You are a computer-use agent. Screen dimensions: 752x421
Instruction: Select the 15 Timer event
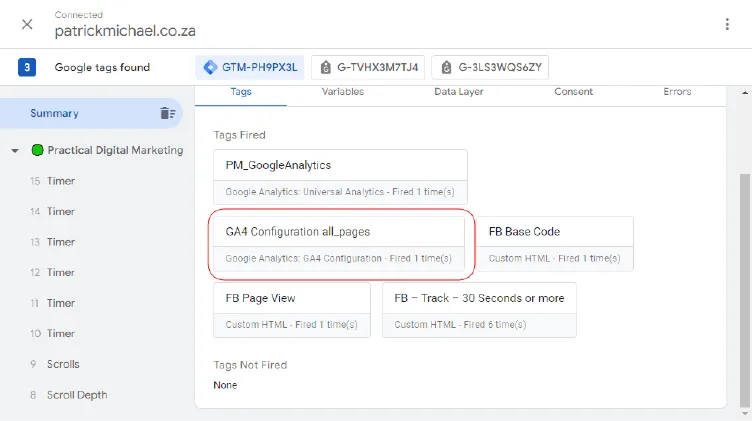click(60, 181)
